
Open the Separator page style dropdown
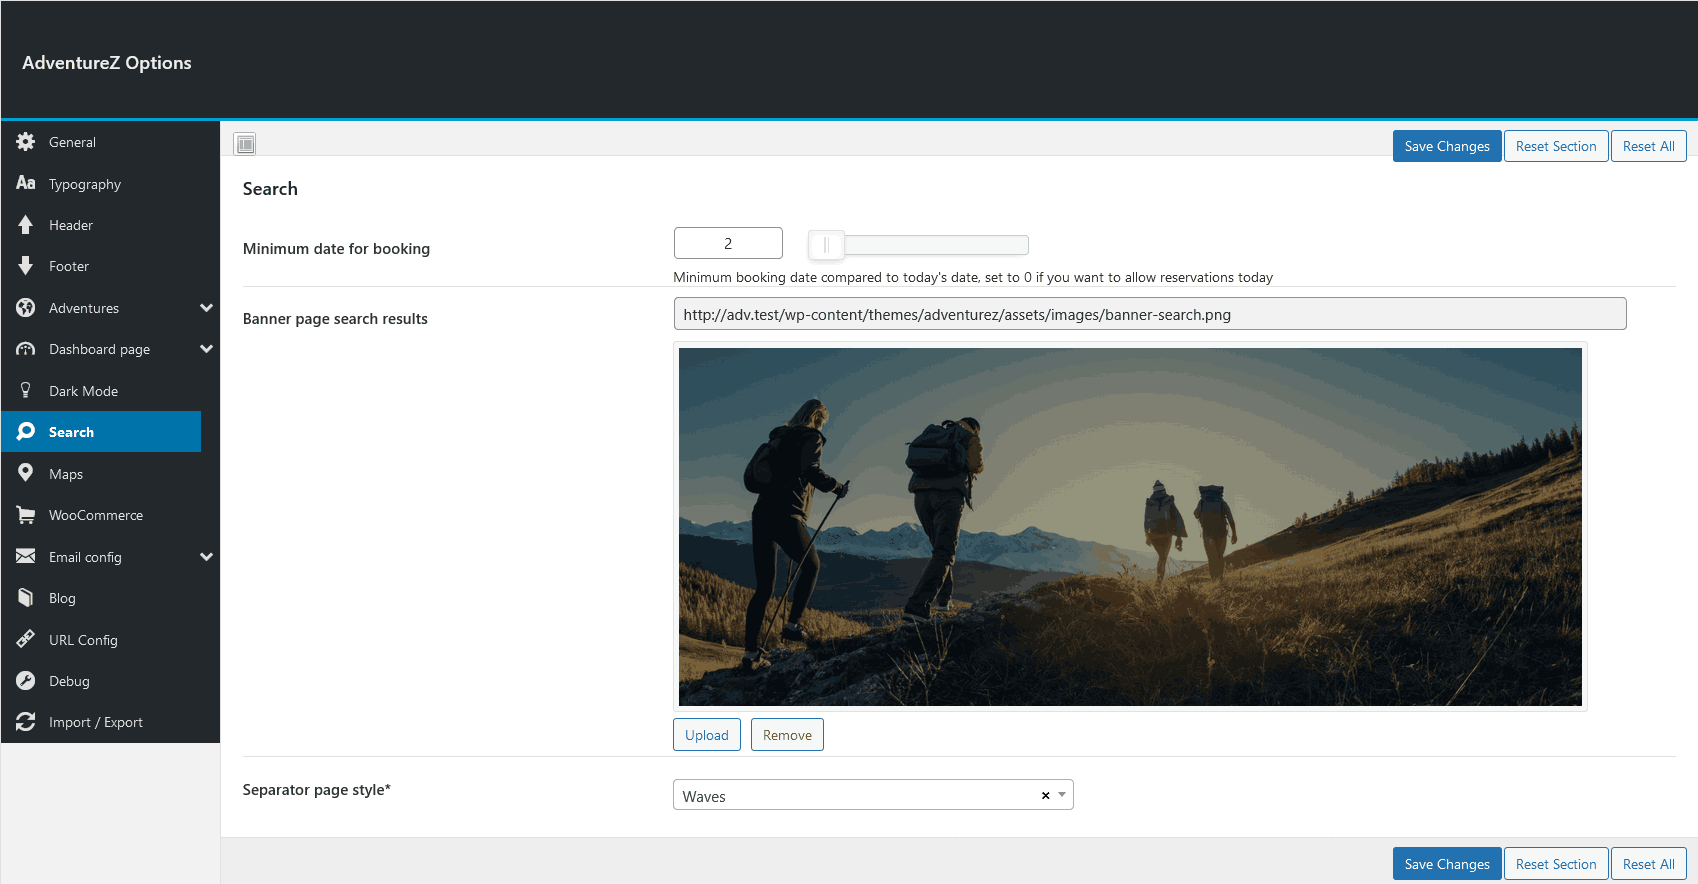pyautogui.click(x=873, y=795)
